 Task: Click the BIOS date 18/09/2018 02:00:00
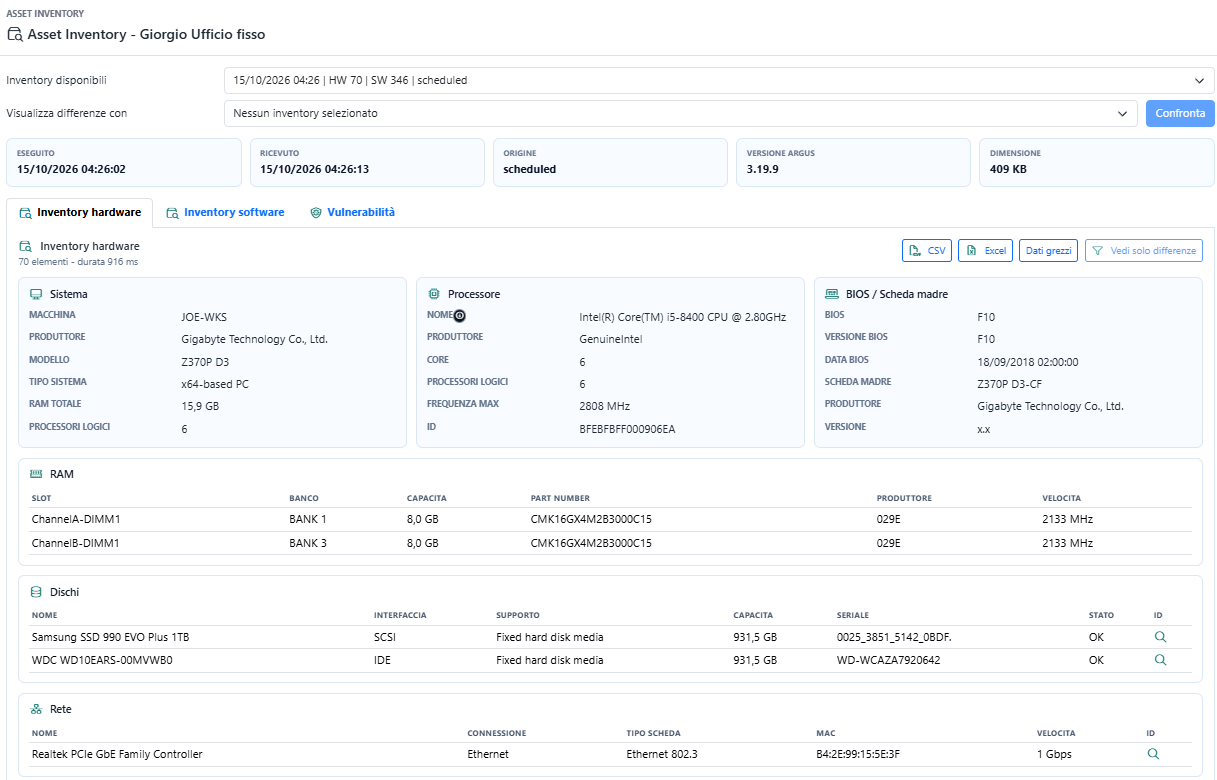click(x=1027, y=362)
